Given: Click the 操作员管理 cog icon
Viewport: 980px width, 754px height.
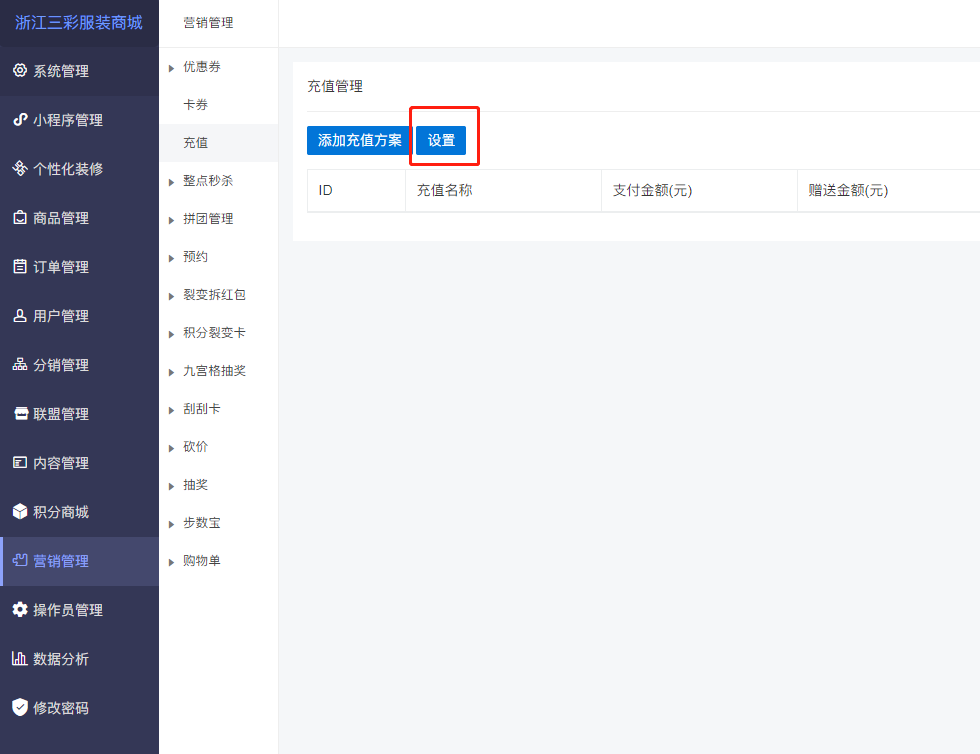Looking at the screenshot, I should coord(20,610).
